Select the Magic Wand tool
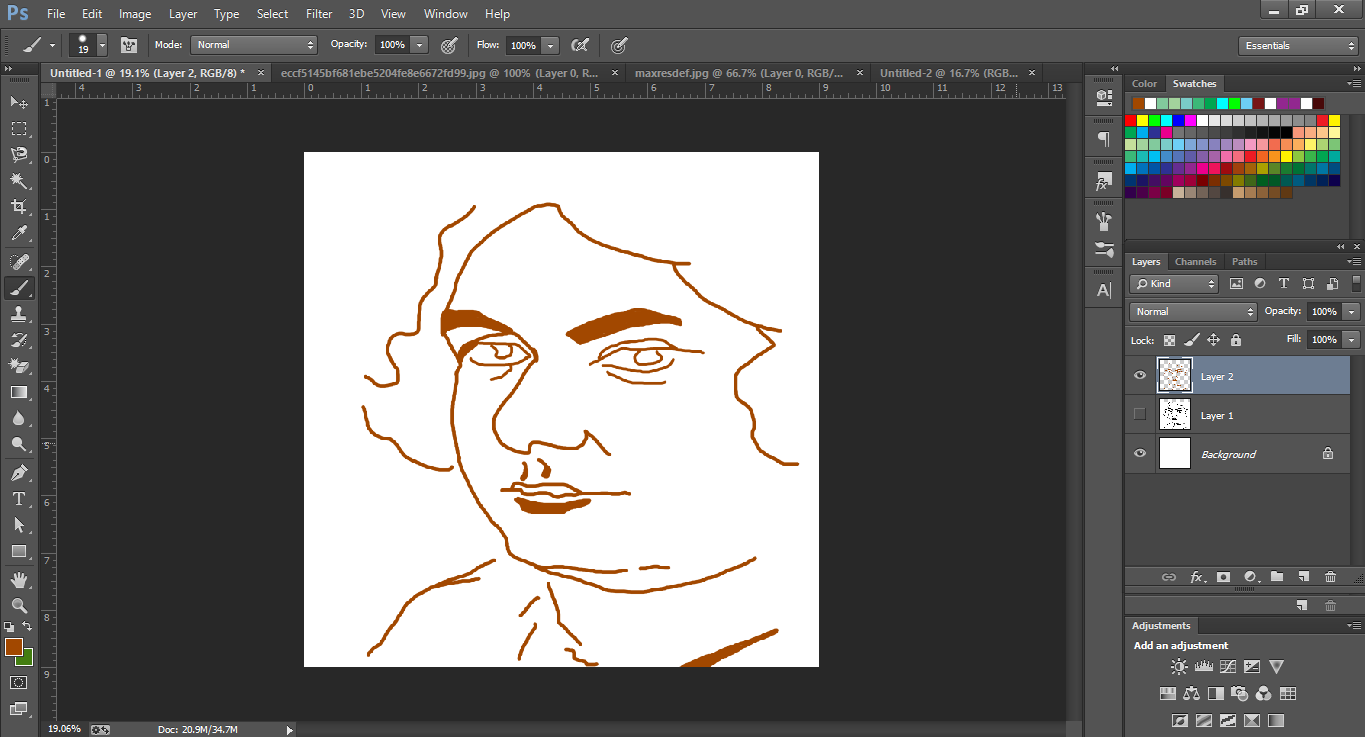The height and width of the screenshot is (737, 1365). (19, 180)
